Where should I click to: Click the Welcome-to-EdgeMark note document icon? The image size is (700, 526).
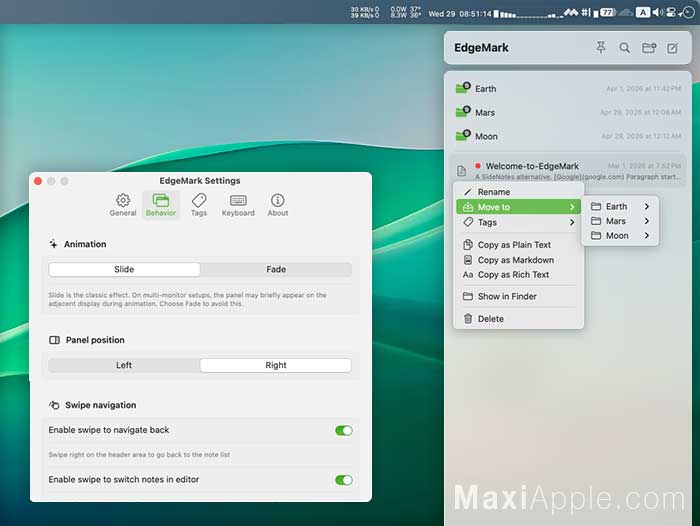click(x=462, y=171)
